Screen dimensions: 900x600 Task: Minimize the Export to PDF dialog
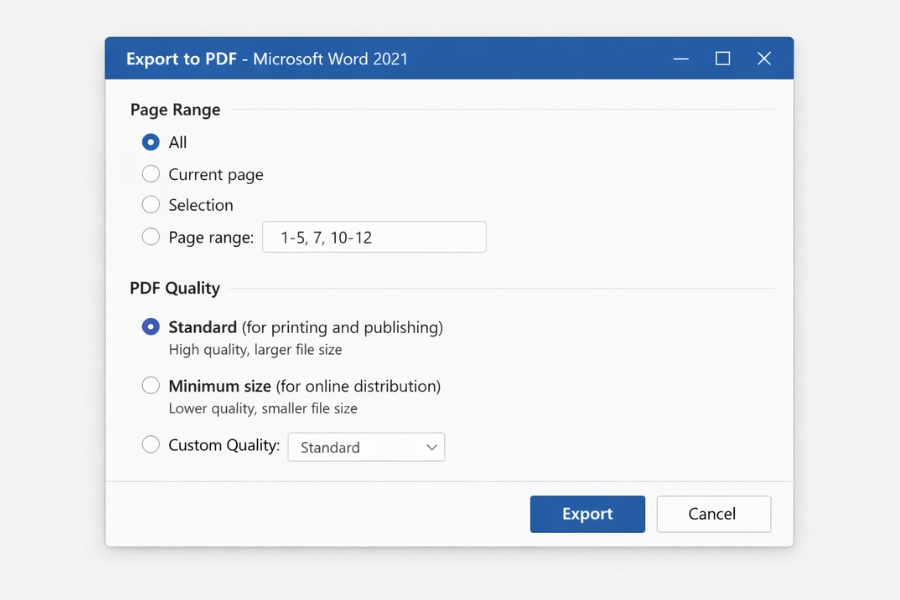tap(681, 59)
